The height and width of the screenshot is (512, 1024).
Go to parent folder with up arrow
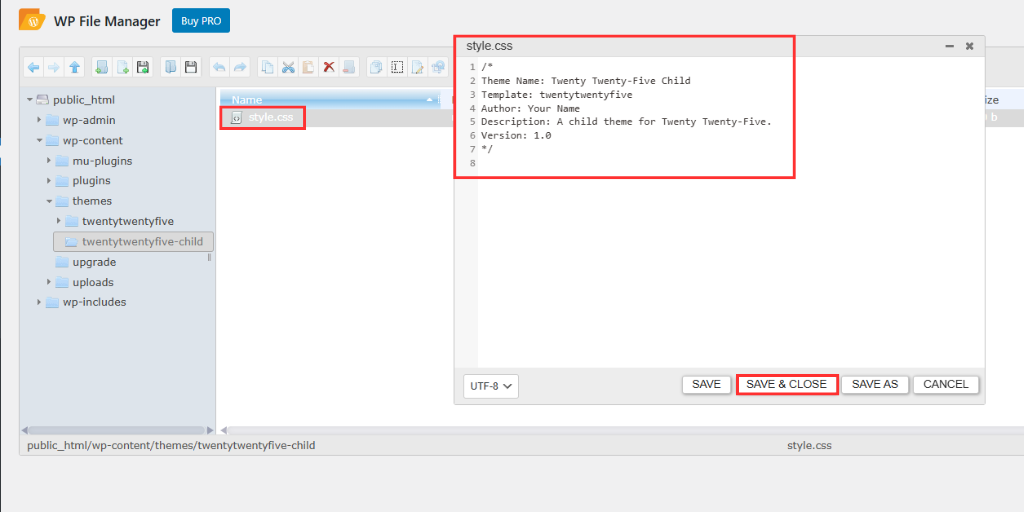tap(74, 67)
